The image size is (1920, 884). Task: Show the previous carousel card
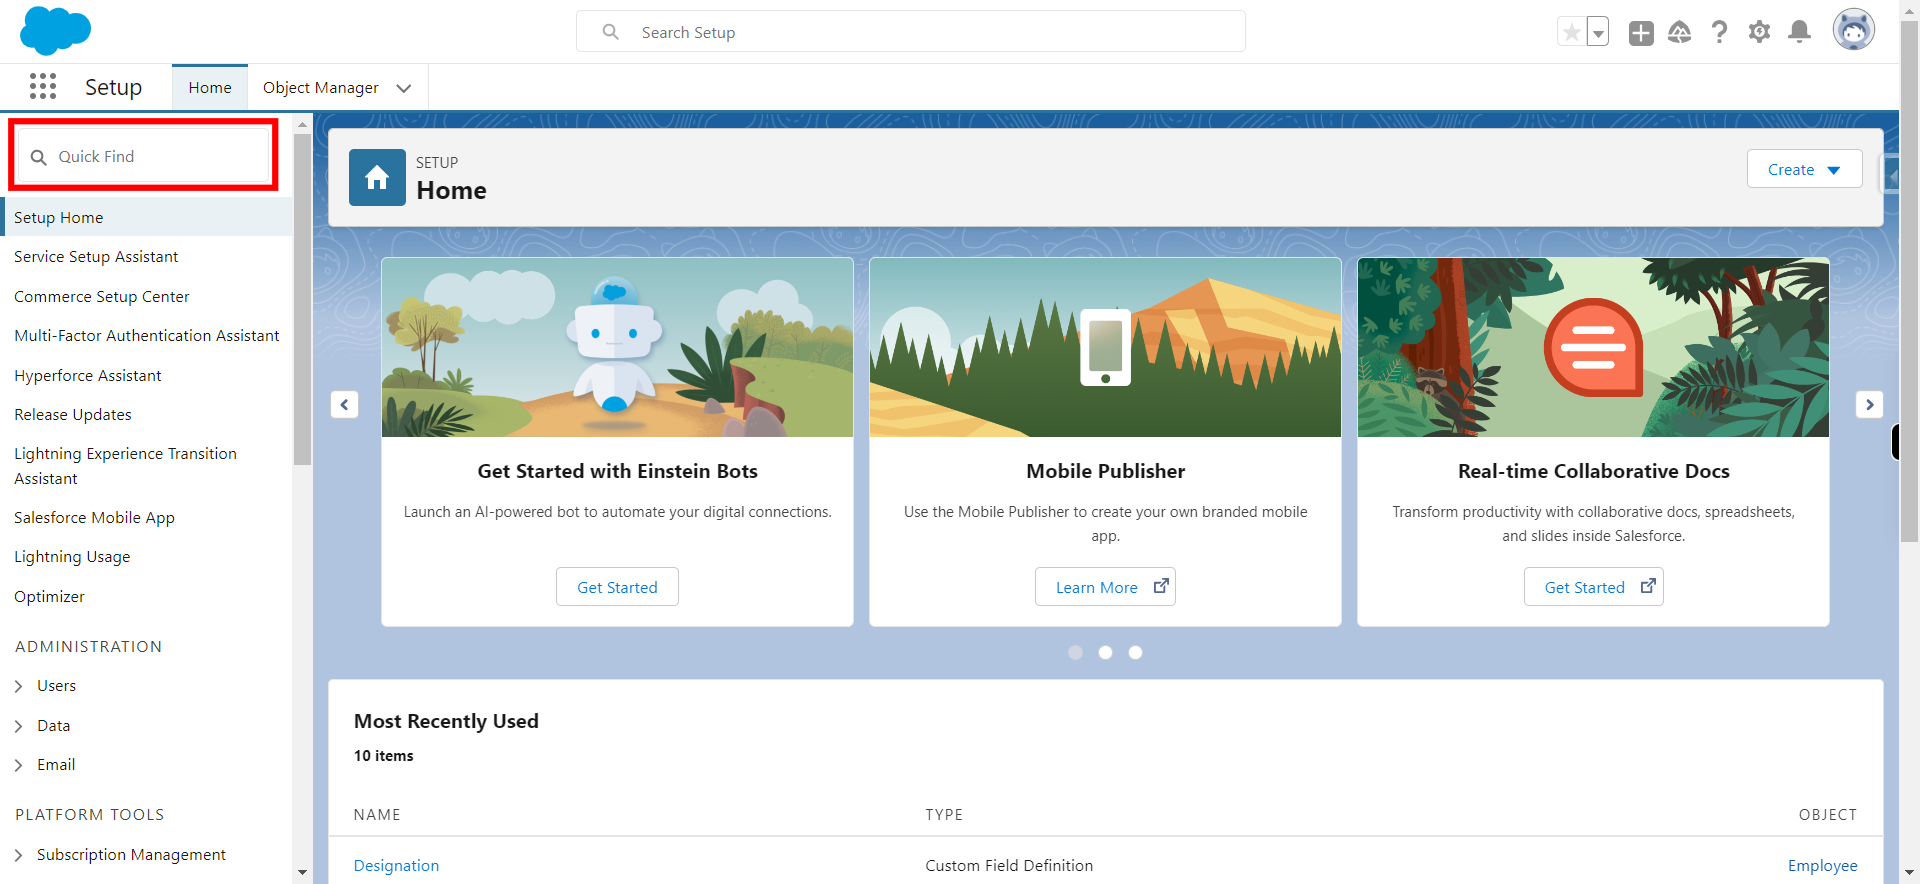(344, 404)
